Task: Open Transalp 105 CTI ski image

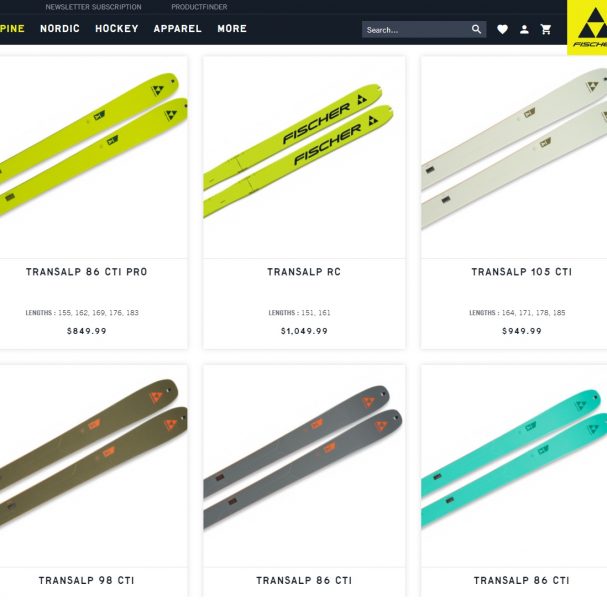Action: [x=514, y=157]
